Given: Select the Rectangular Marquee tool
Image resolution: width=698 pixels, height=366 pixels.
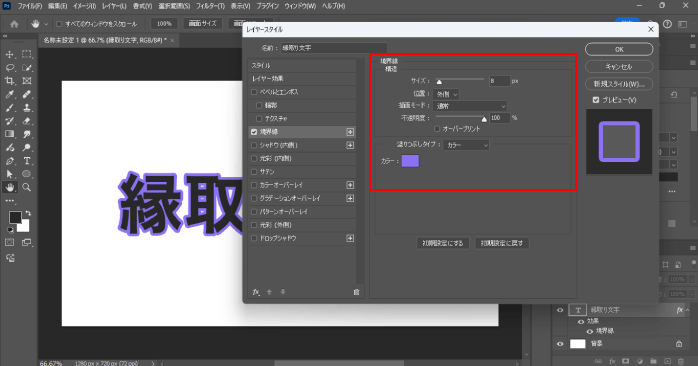Looking at the screenshot, I should point(27,54).
